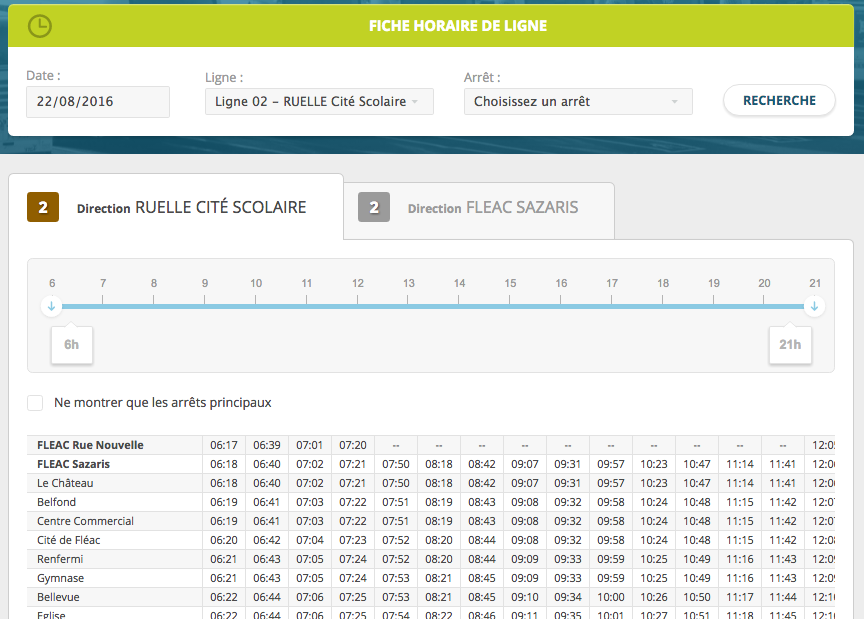The height and width of the screenshot is (619, 864).
Task: Click the 06:17 departure time cell
Action: coord(224,445)
